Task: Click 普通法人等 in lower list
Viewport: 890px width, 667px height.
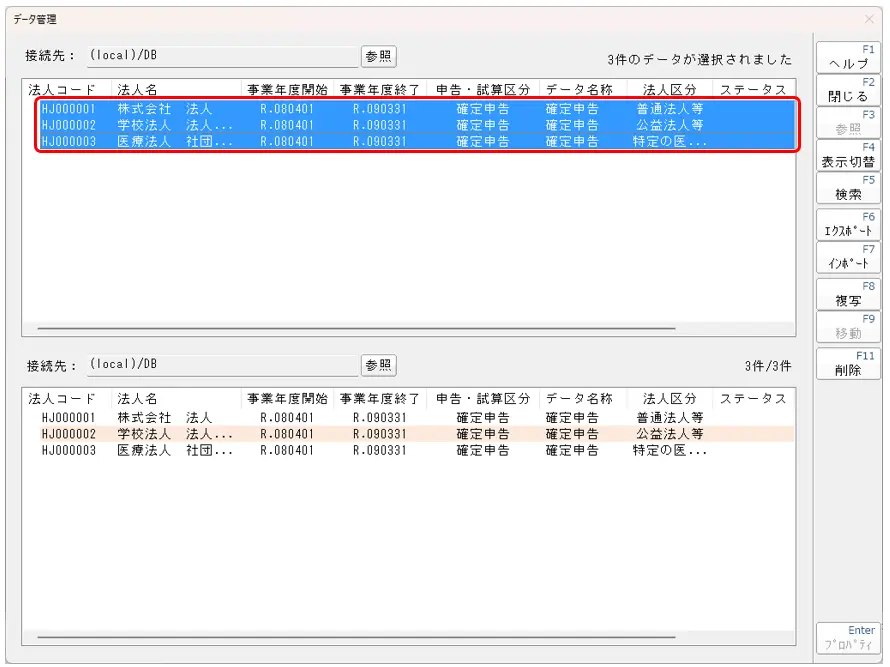Action: tap(670, 418)
